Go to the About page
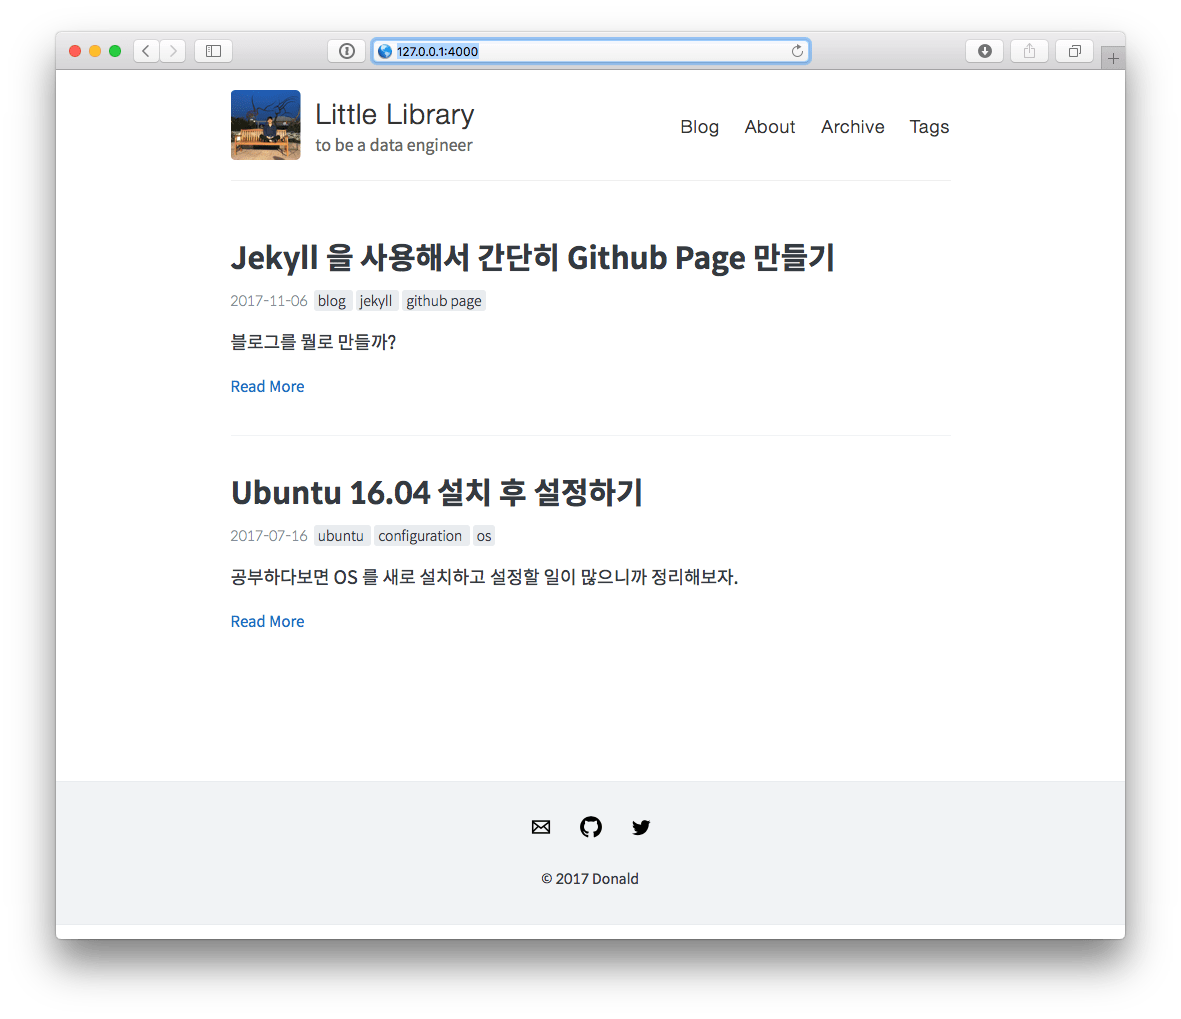Image resolution: width=1181 pixels, height=1019 pixels. pyautogui.click(x=769, y=127)
